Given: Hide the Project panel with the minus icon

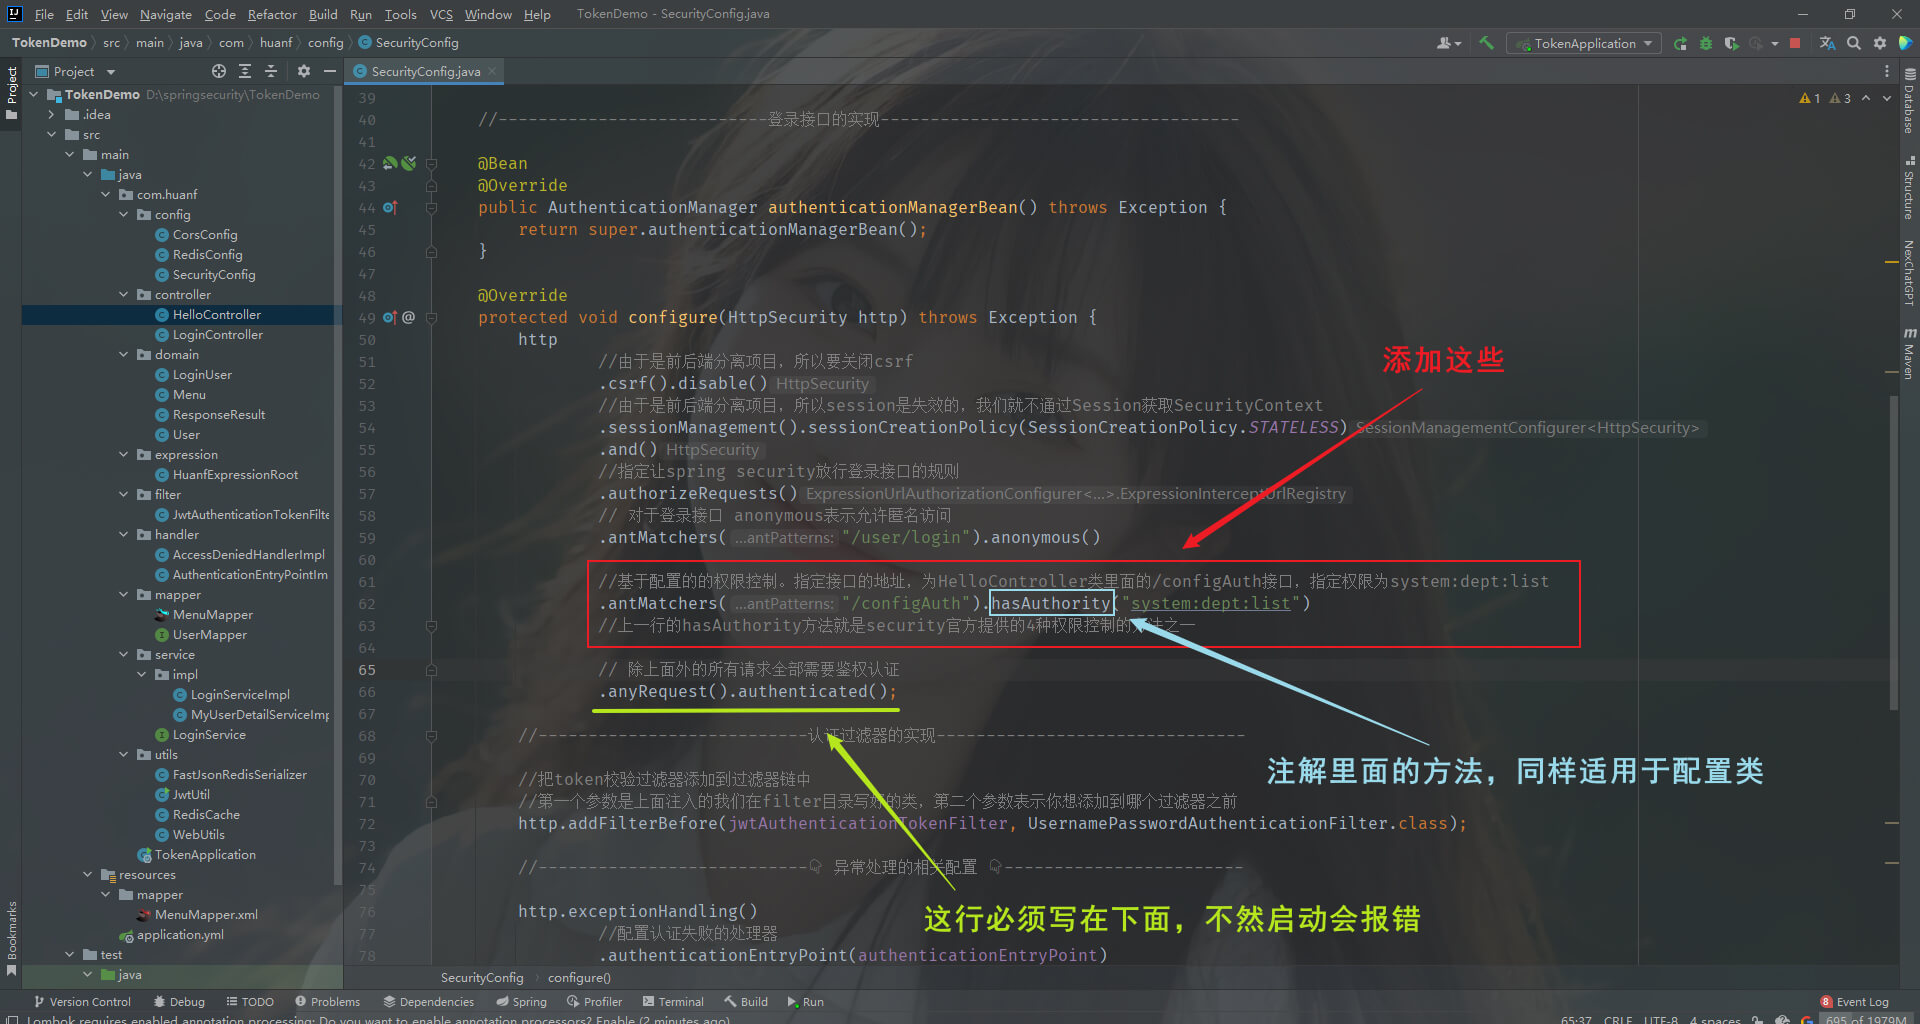Looking at the screenshot, I should point(330,71).
